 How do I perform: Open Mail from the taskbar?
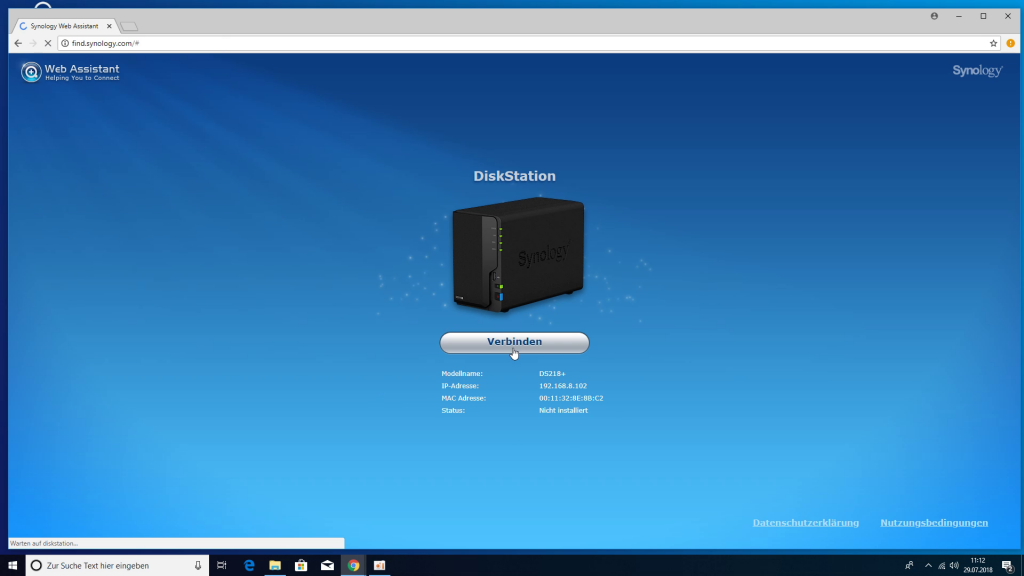coord(326,565)
